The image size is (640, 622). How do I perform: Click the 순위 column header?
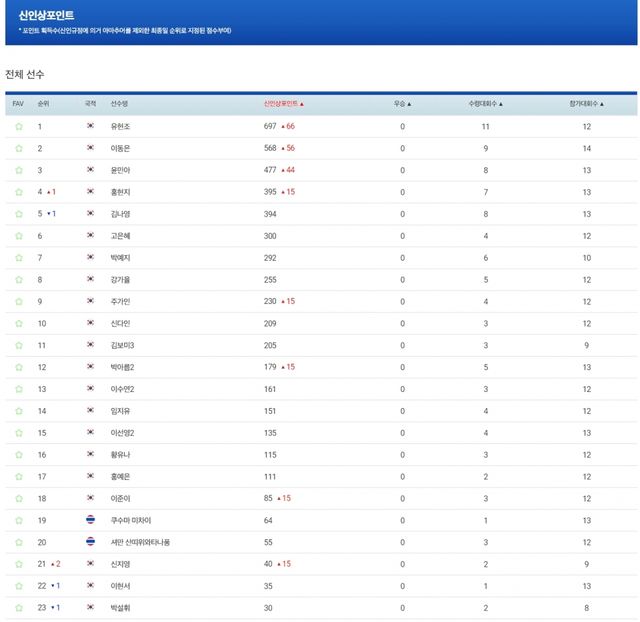[x=43, y=103]
